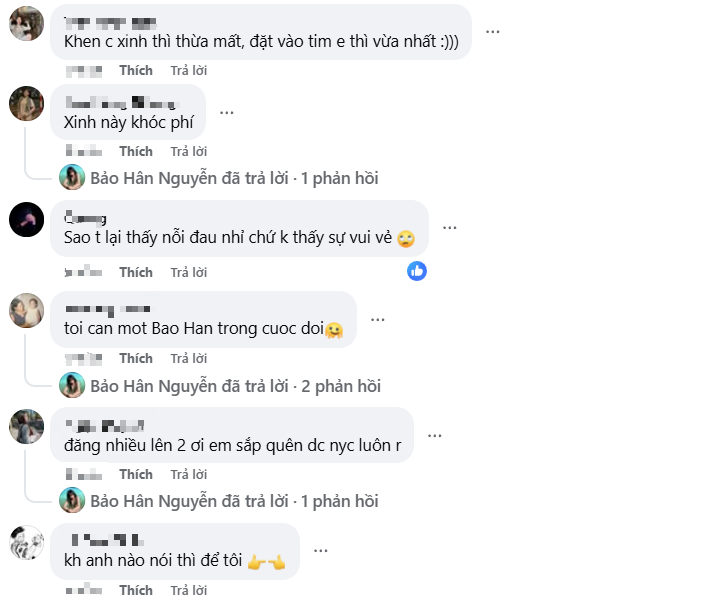The height and width of the screenshot is (600, 717).
Task: Like the "Khen c xinh" comment
Action: tap(136, 70)
